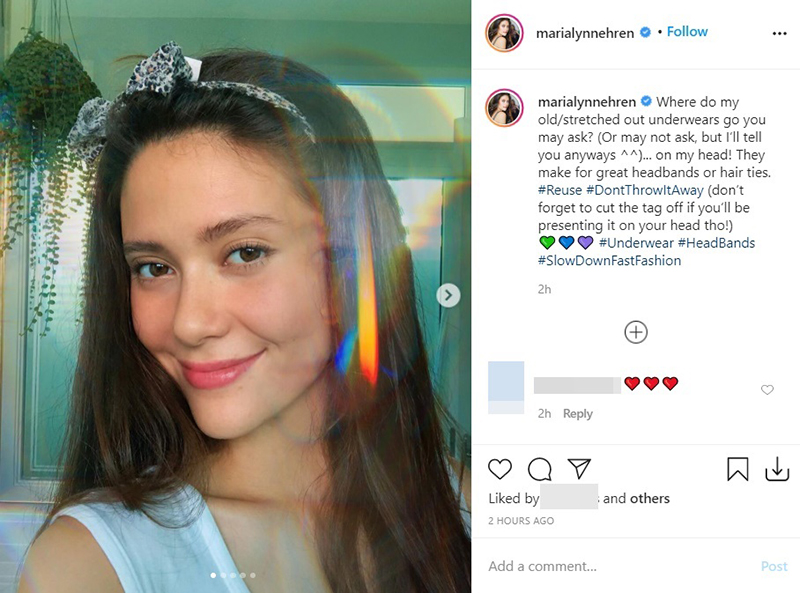
Task: Load more comments with plus icon
Action: [636, 332]
